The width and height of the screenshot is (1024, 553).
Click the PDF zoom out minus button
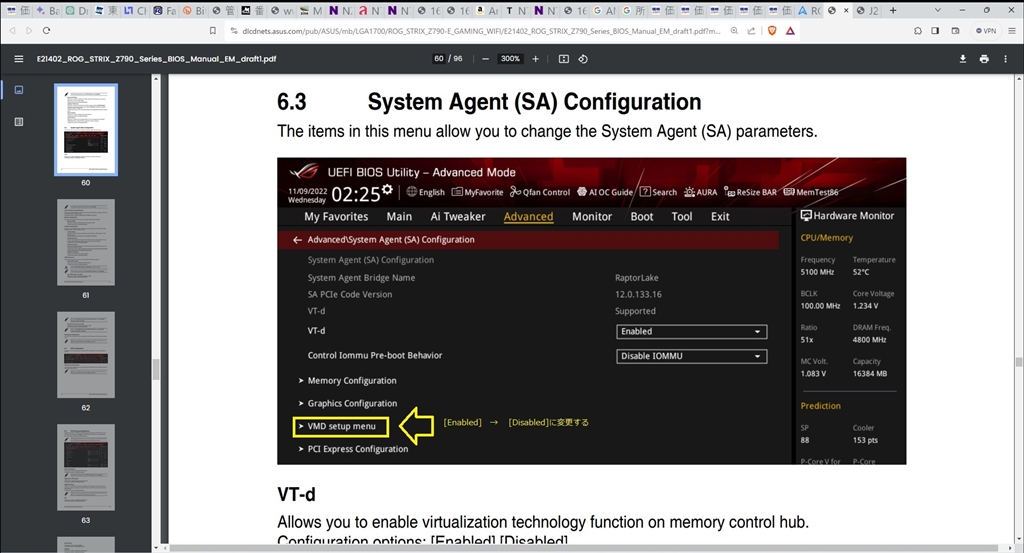click(486, 59)
